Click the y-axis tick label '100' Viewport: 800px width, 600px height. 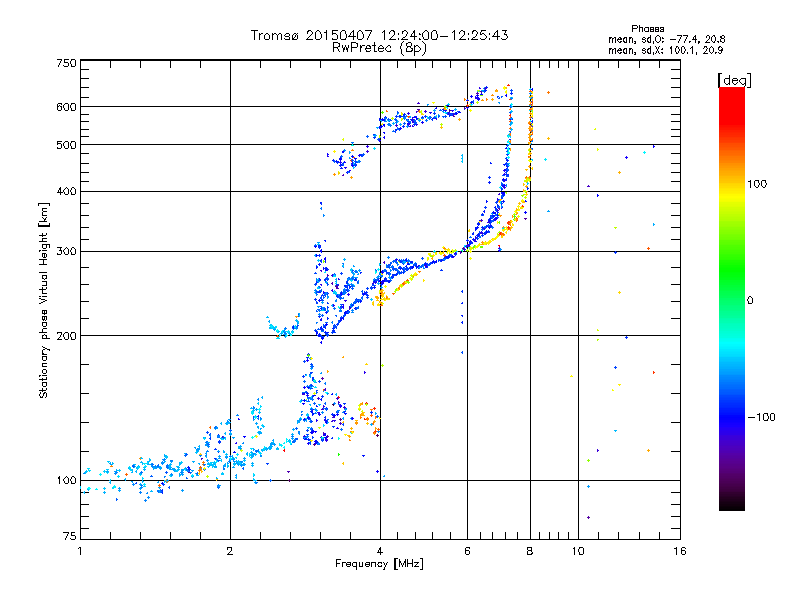(66, 481)
